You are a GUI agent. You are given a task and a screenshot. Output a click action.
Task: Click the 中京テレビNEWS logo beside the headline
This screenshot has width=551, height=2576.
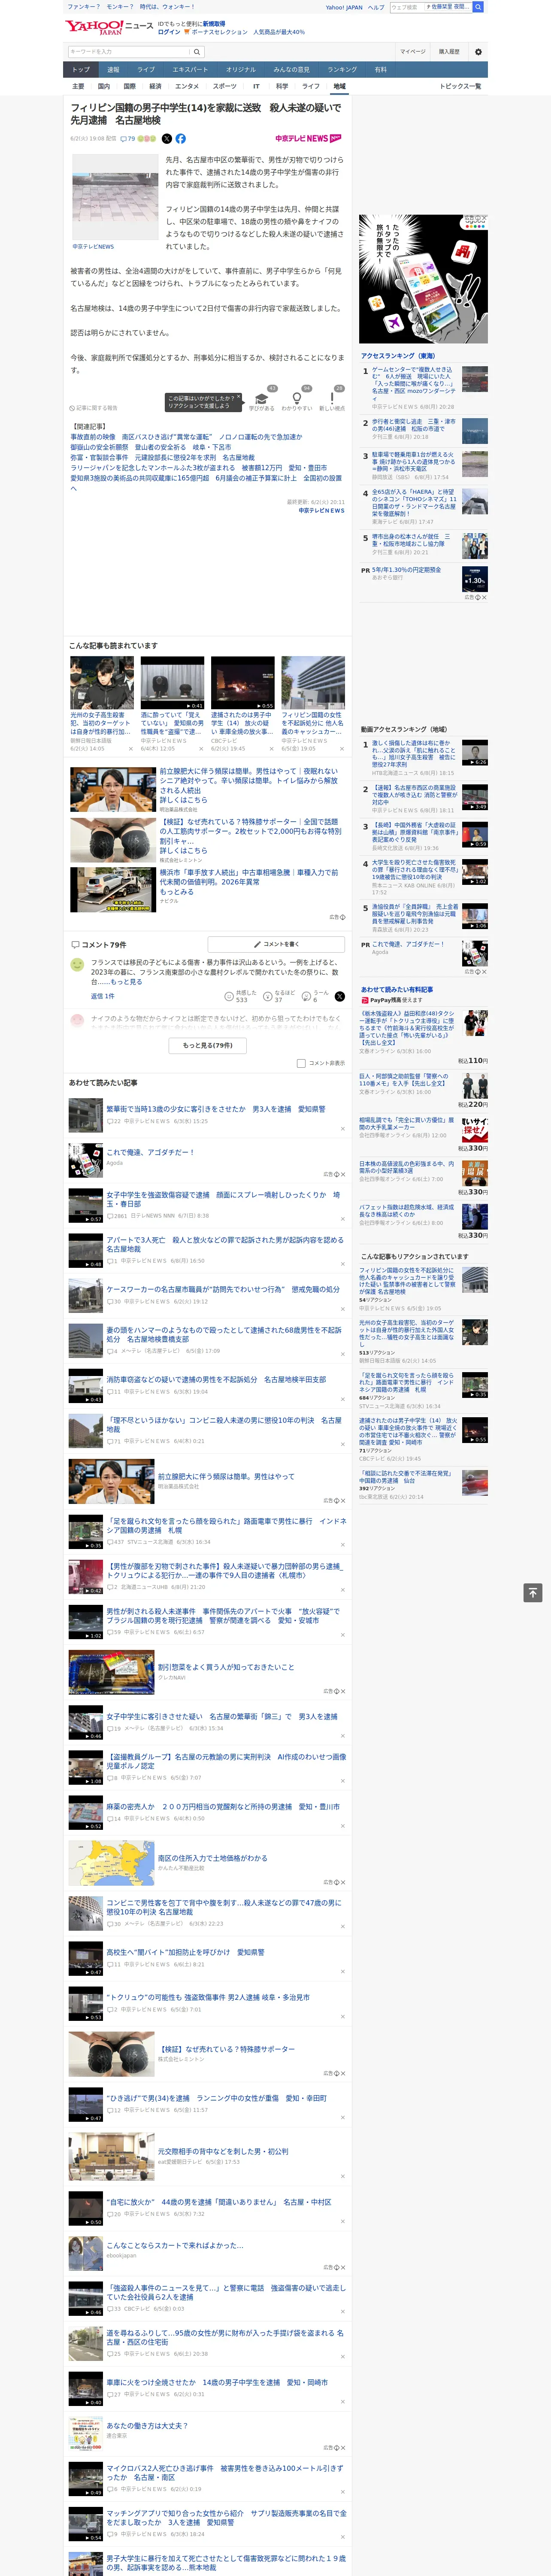[x=308, y=139]
